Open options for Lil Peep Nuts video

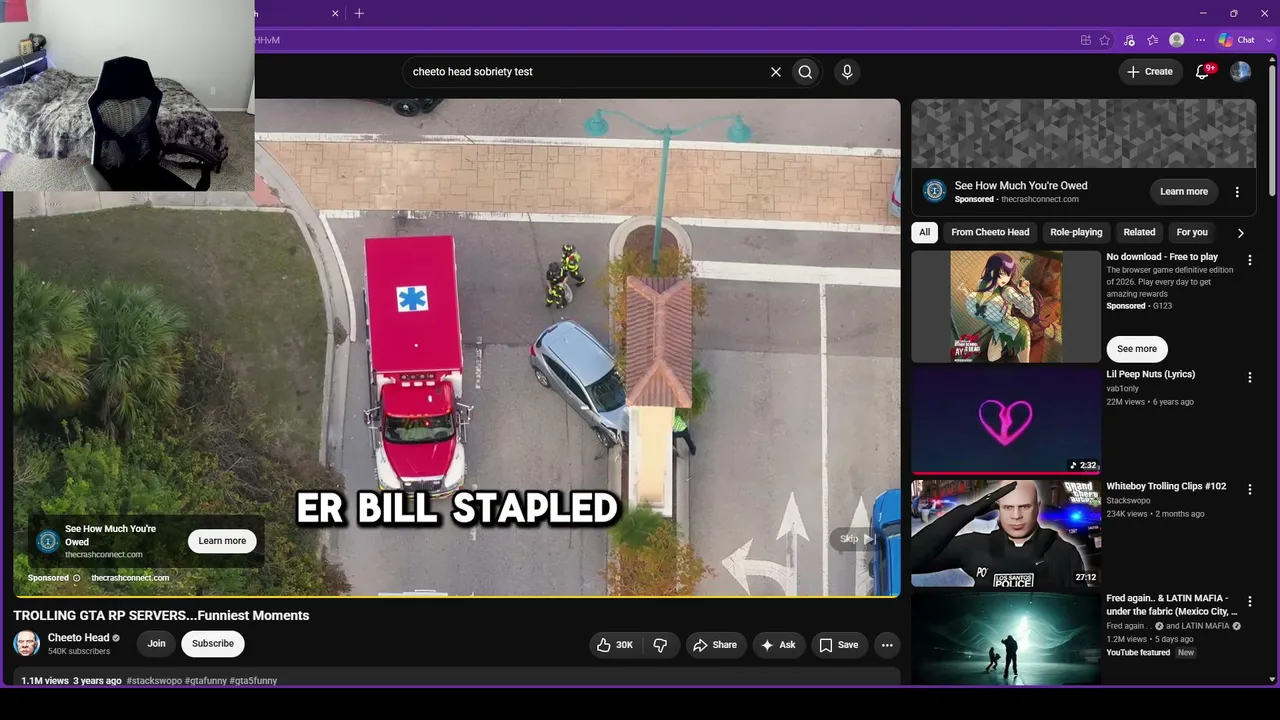[1249, 377]
